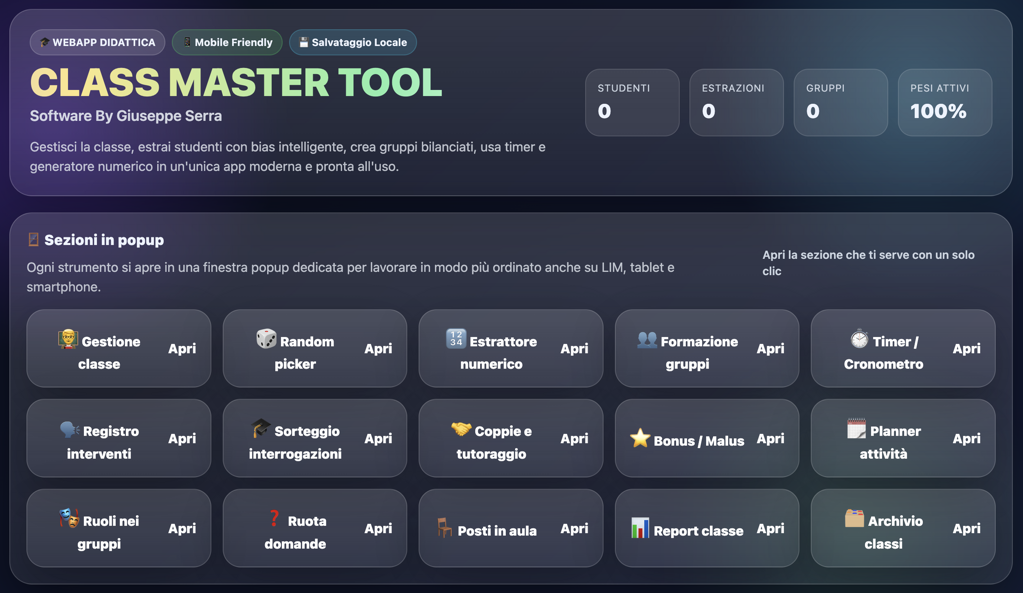The height and width of the screenshot is (593, 1023).
Task: Click the dice icon on Random picker
Action: (266, 339)
